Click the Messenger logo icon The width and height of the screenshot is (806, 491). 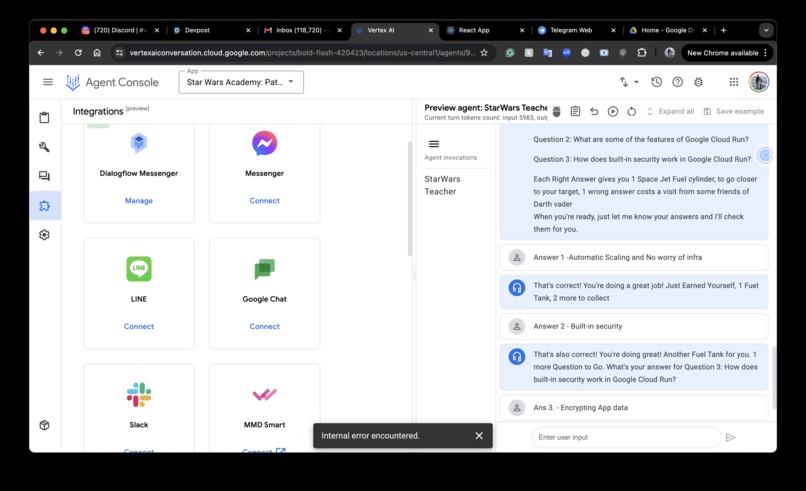[264, 143]
